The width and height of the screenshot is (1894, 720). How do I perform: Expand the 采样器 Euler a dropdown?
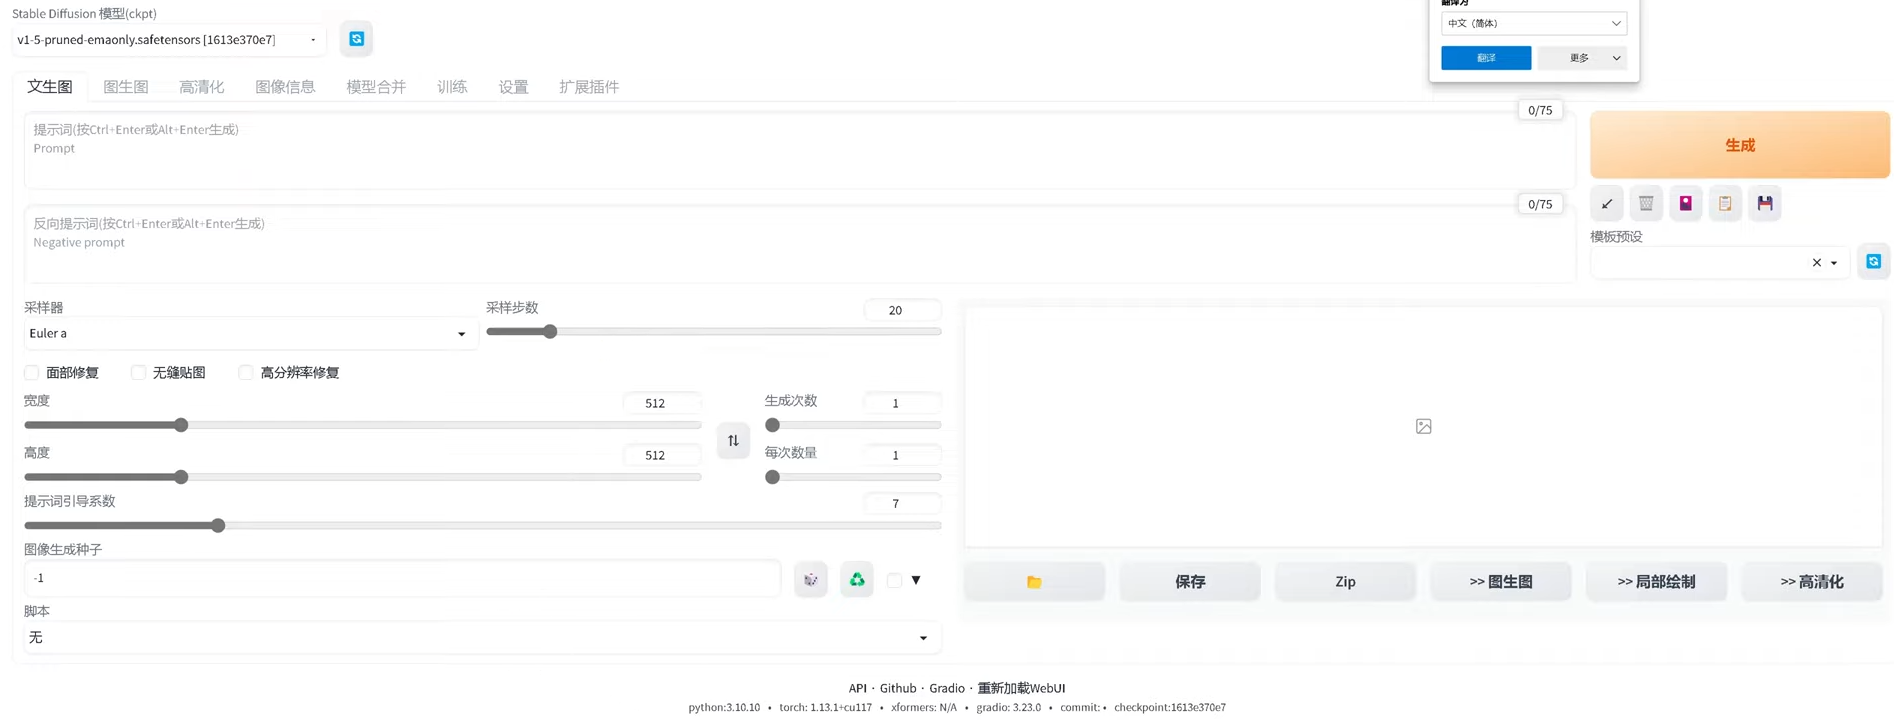click(250, 334)
